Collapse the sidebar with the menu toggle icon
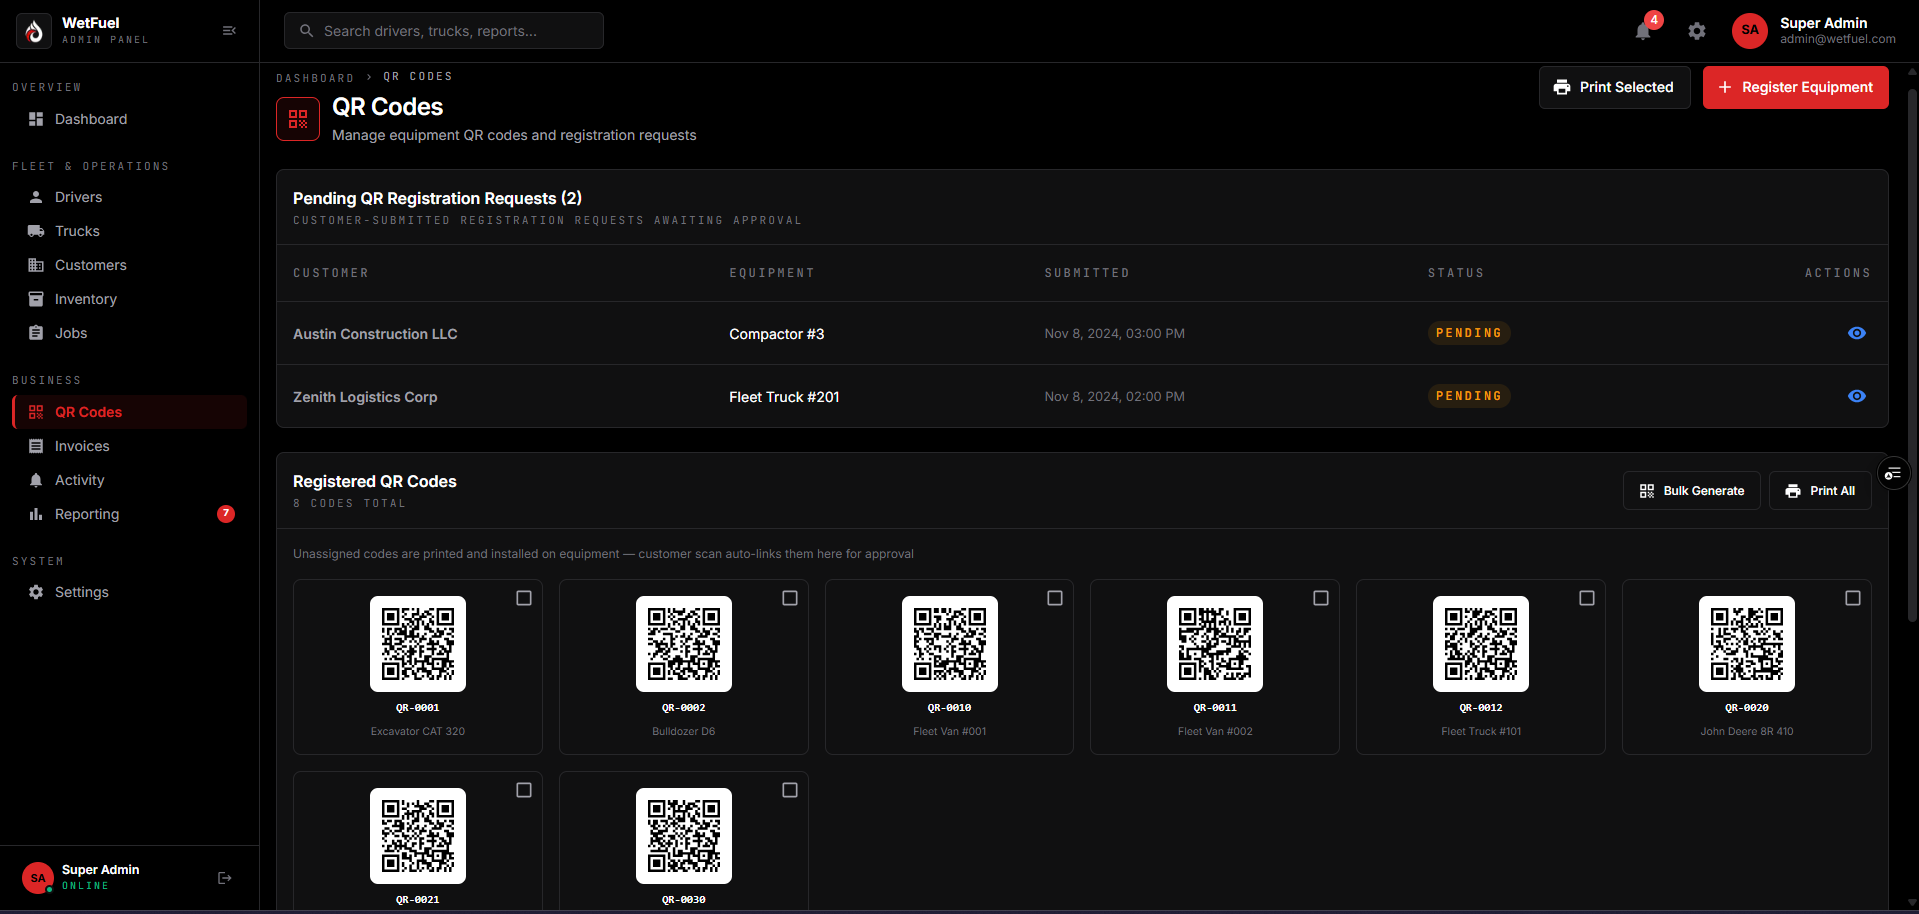The width and height of the screenshot is (1919, 914). tap(229, 31)
